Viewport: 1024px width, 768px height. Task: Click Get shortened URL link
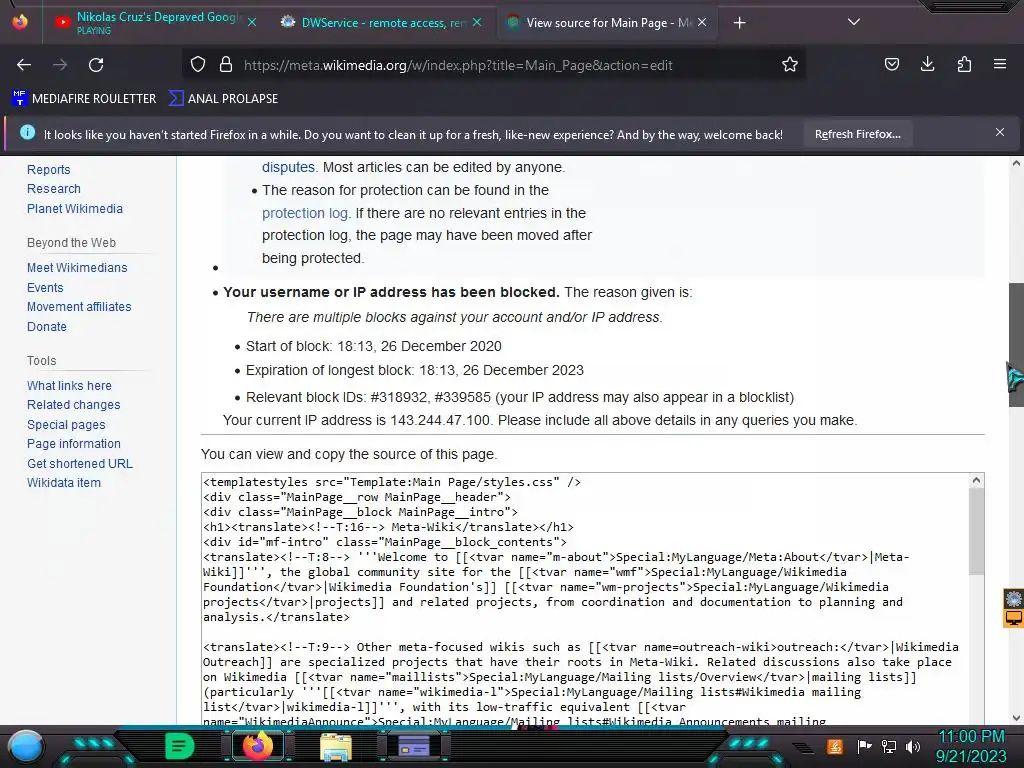click(80, 464)
